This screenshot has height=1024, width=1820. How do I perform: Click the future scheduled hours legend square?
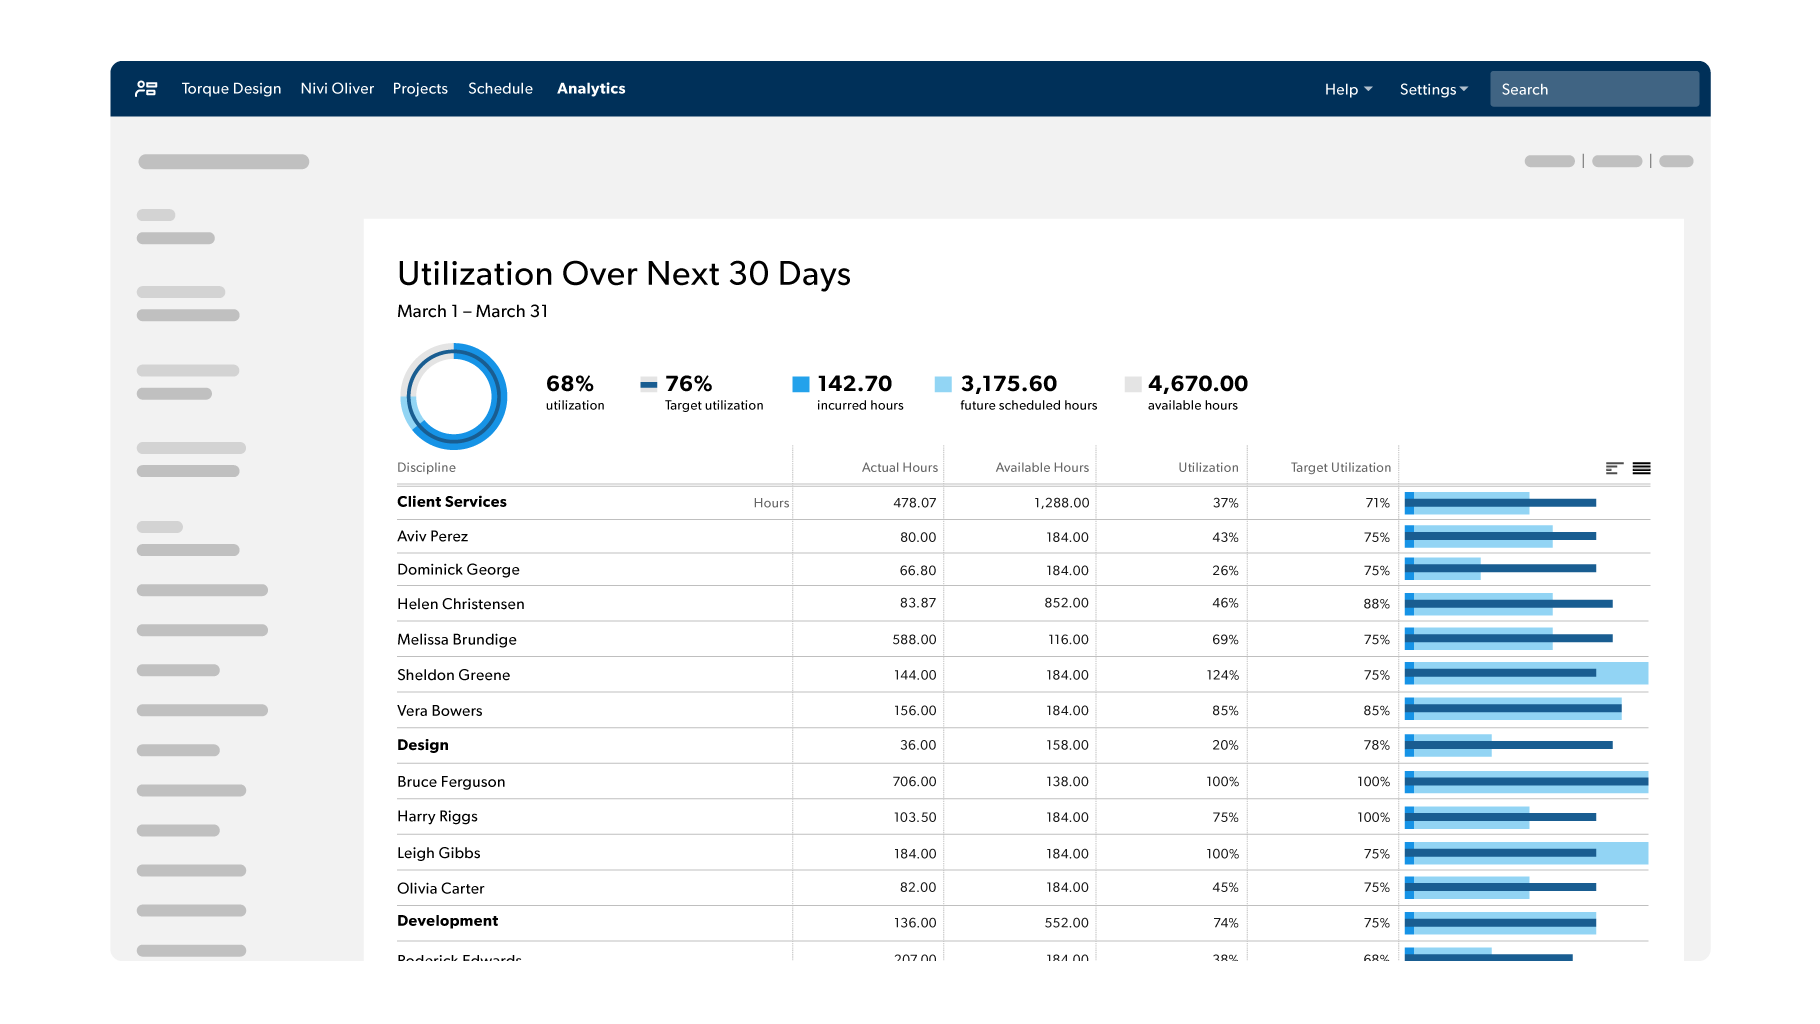pos(942,383)
